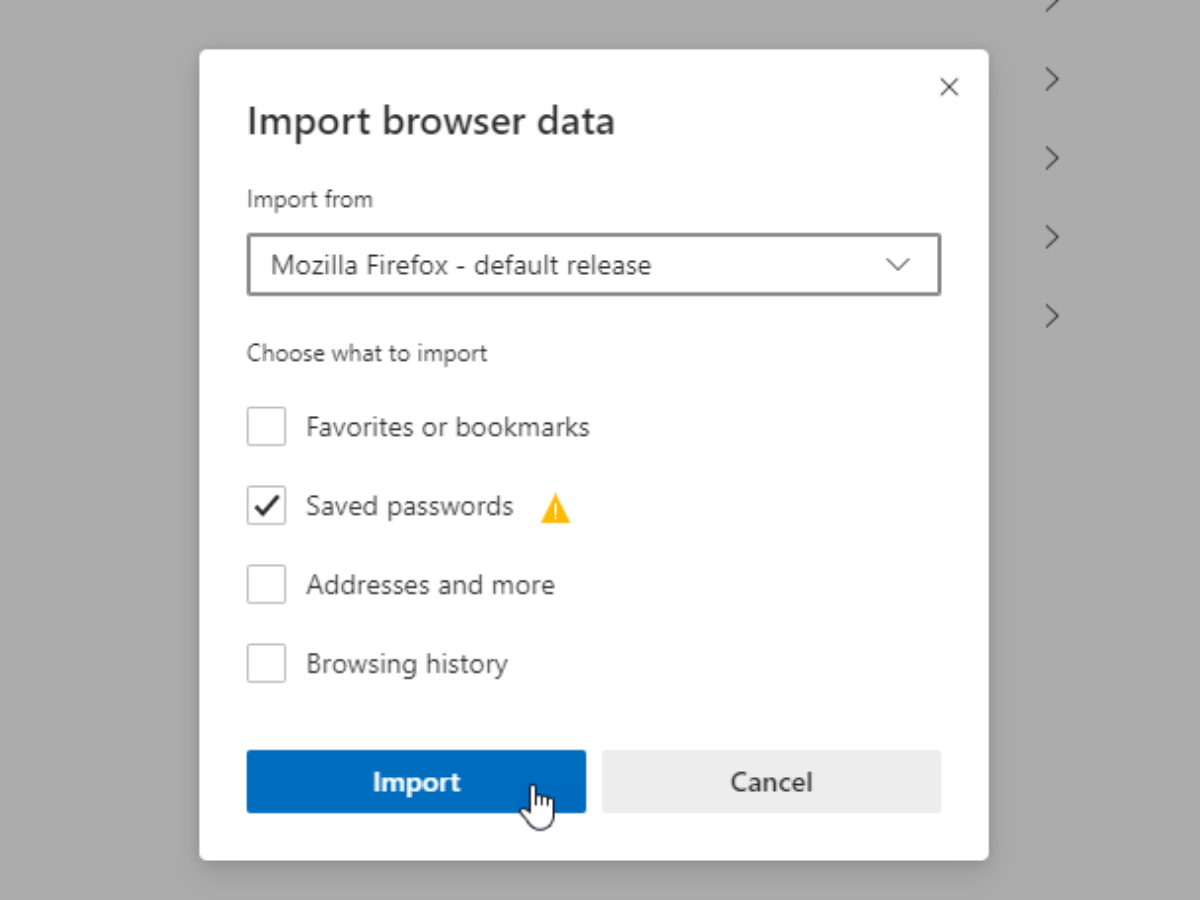This screenshot has height=900, width=1200.
Task: Uncheck the Saved passwords checkbox
Action: click(x=266, y=506)
